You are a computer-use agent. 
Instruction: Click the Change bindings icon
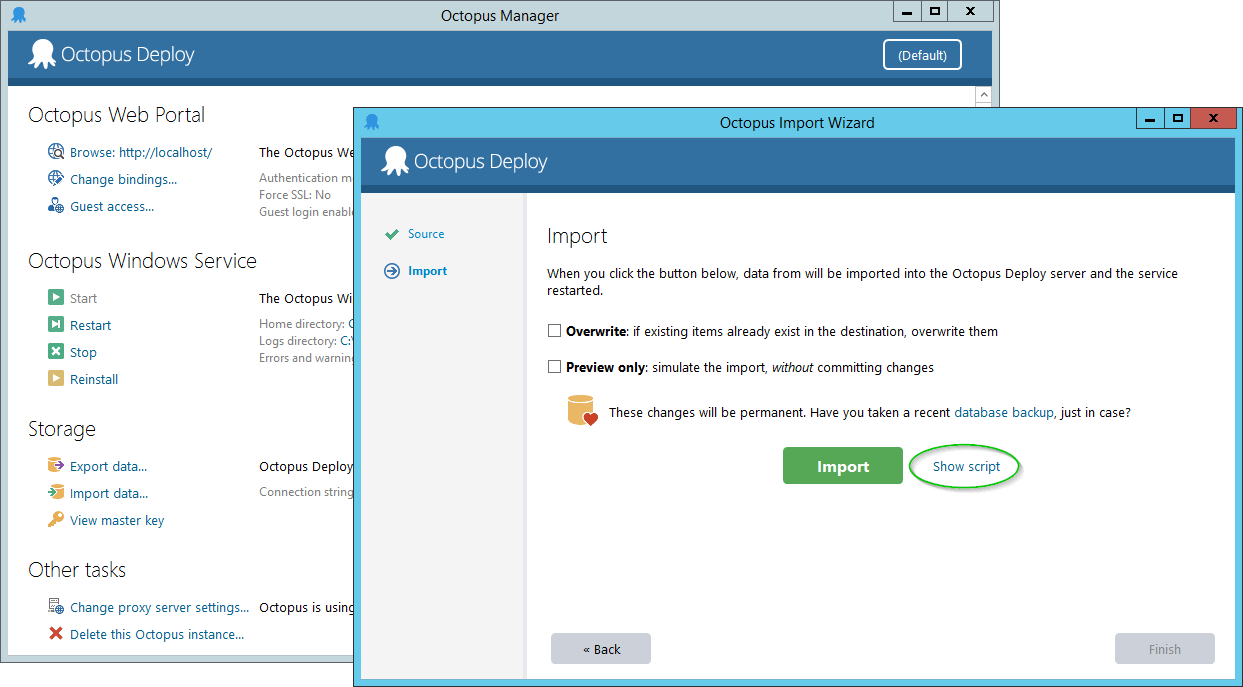[56, 179]
